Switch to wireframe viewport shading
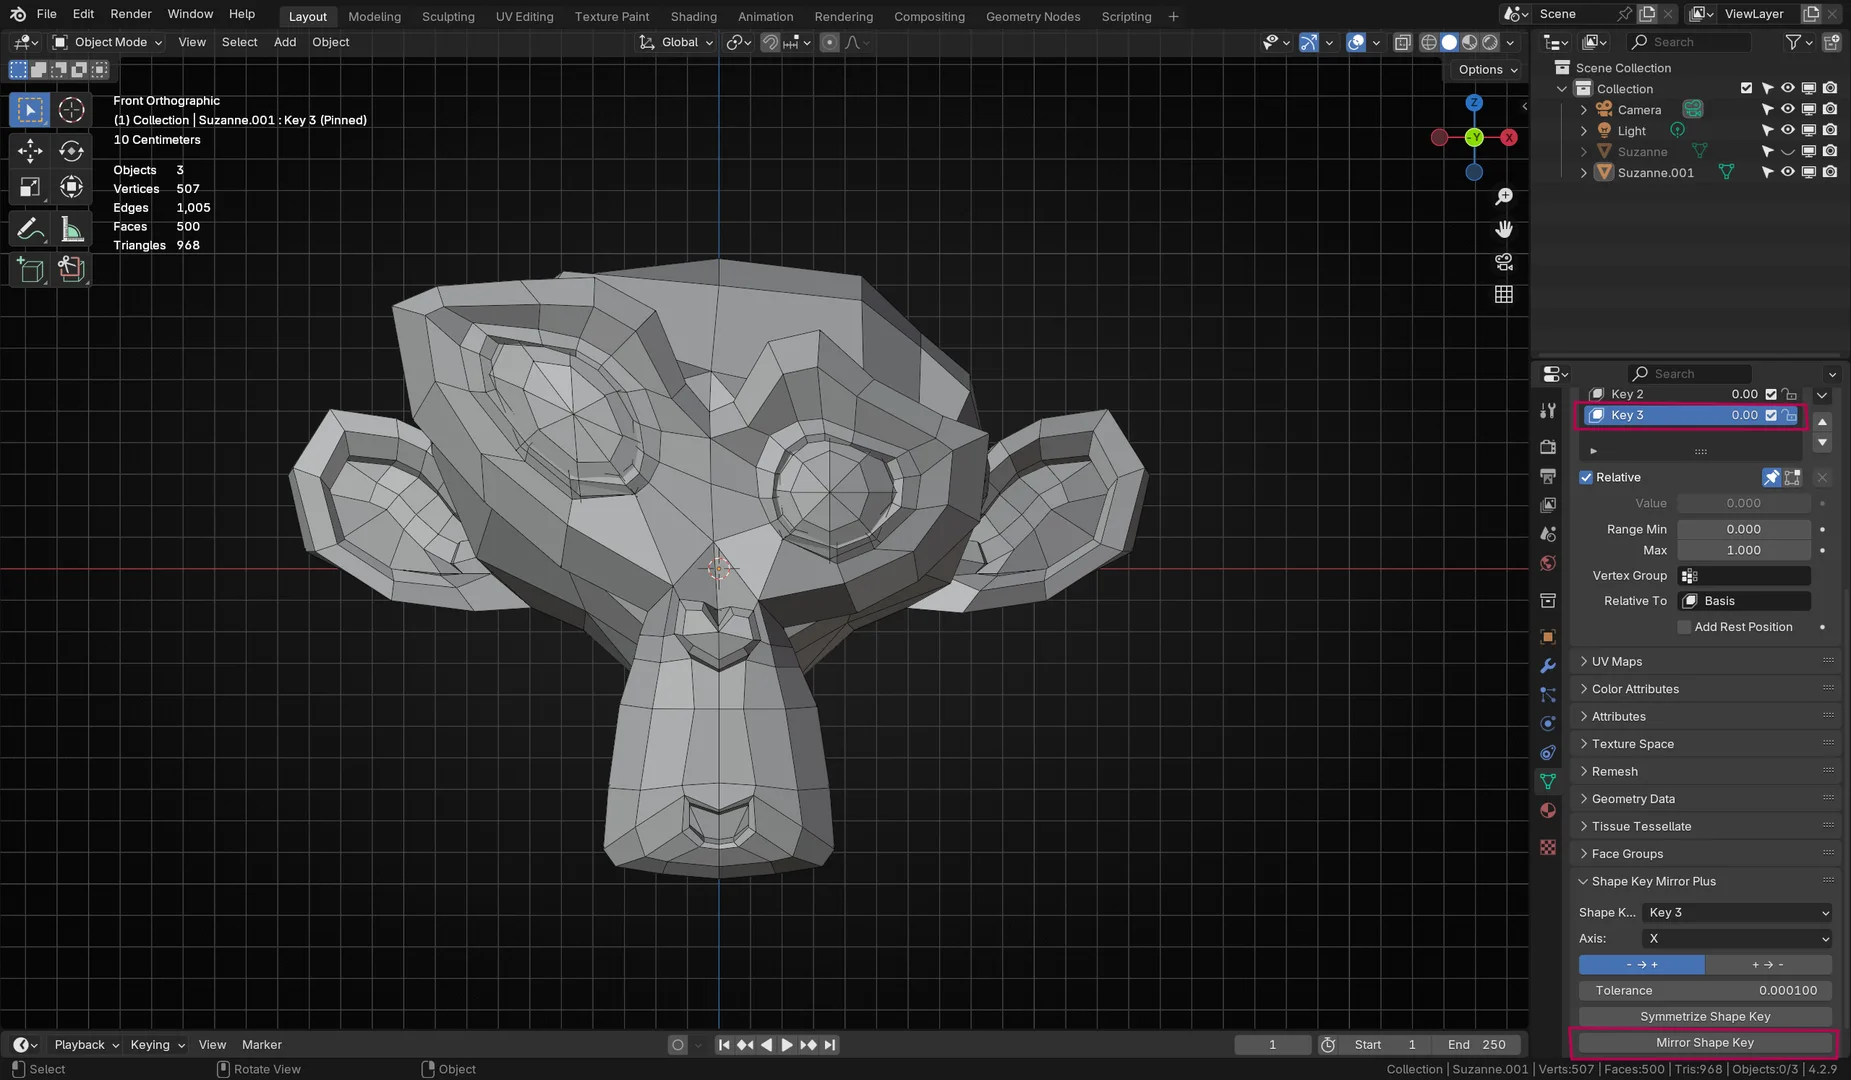This screenshot has width=1851, height=1080. point(1429,42)
